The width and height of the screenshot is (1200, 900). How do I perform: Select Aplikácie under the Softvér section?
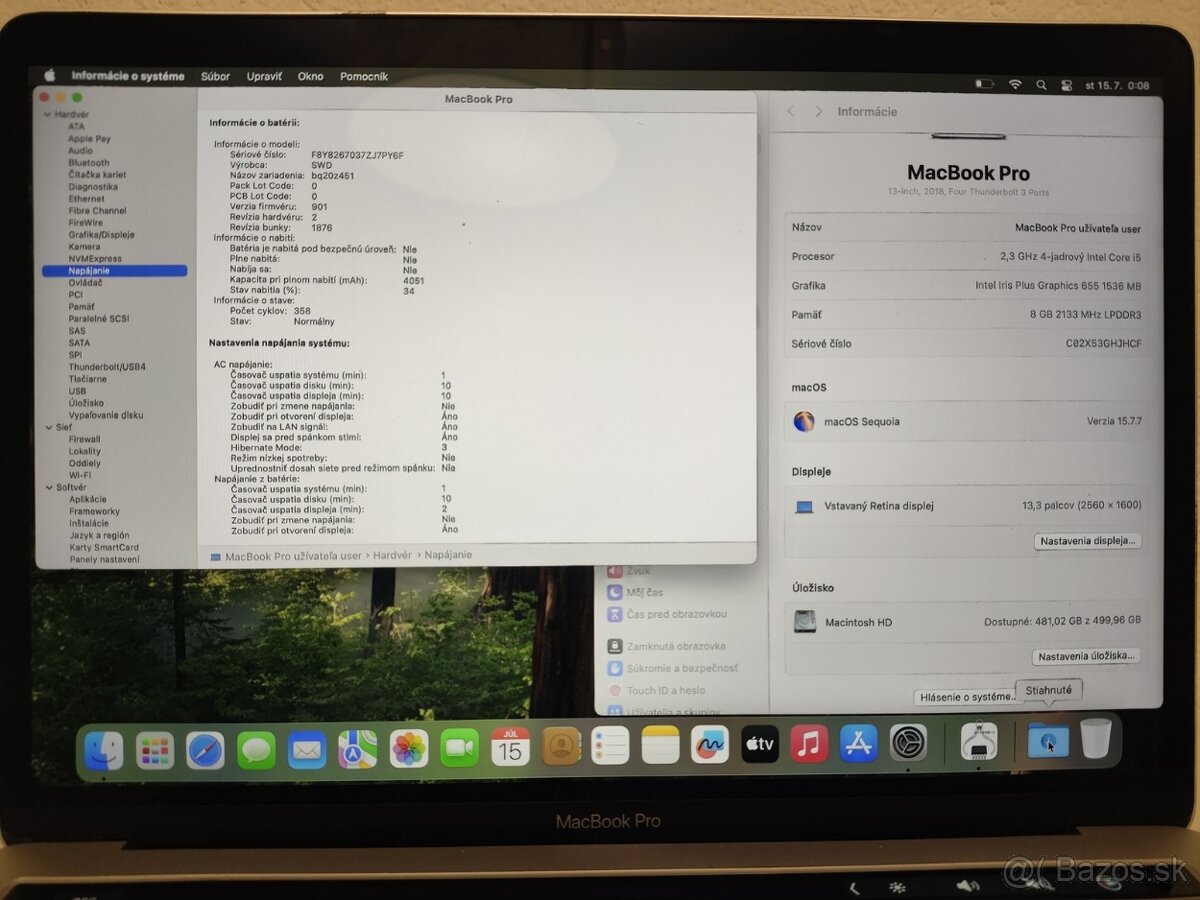coord(87,499)
